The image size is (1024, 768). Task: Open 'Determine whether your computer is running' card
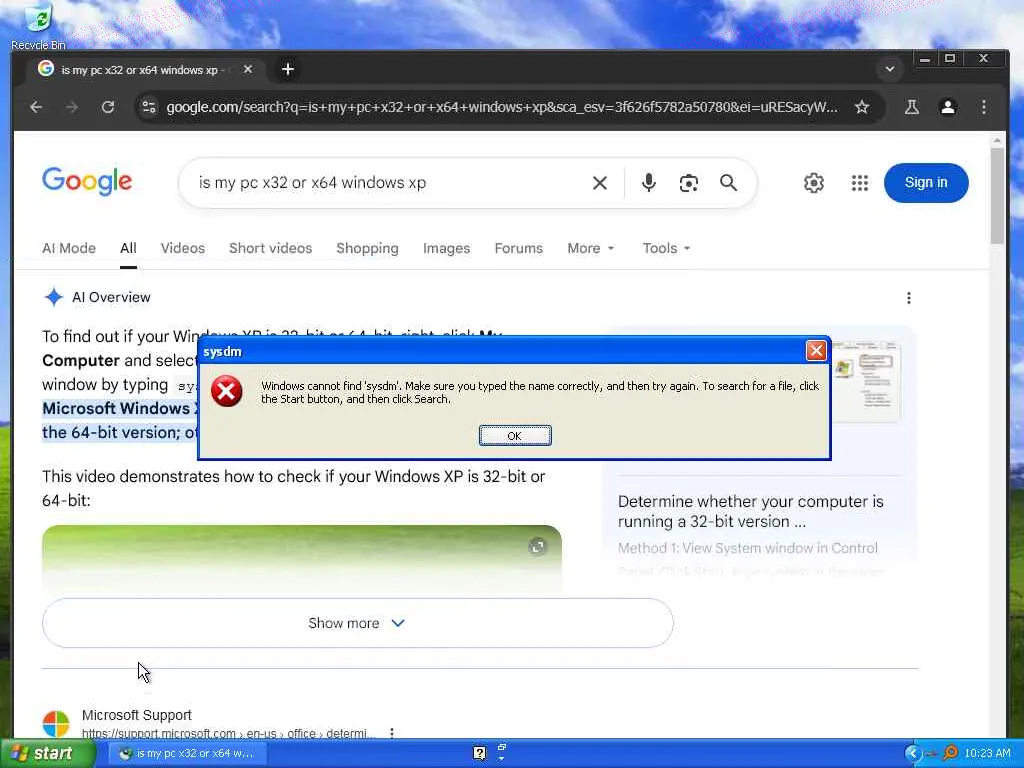tap(750, 511)
